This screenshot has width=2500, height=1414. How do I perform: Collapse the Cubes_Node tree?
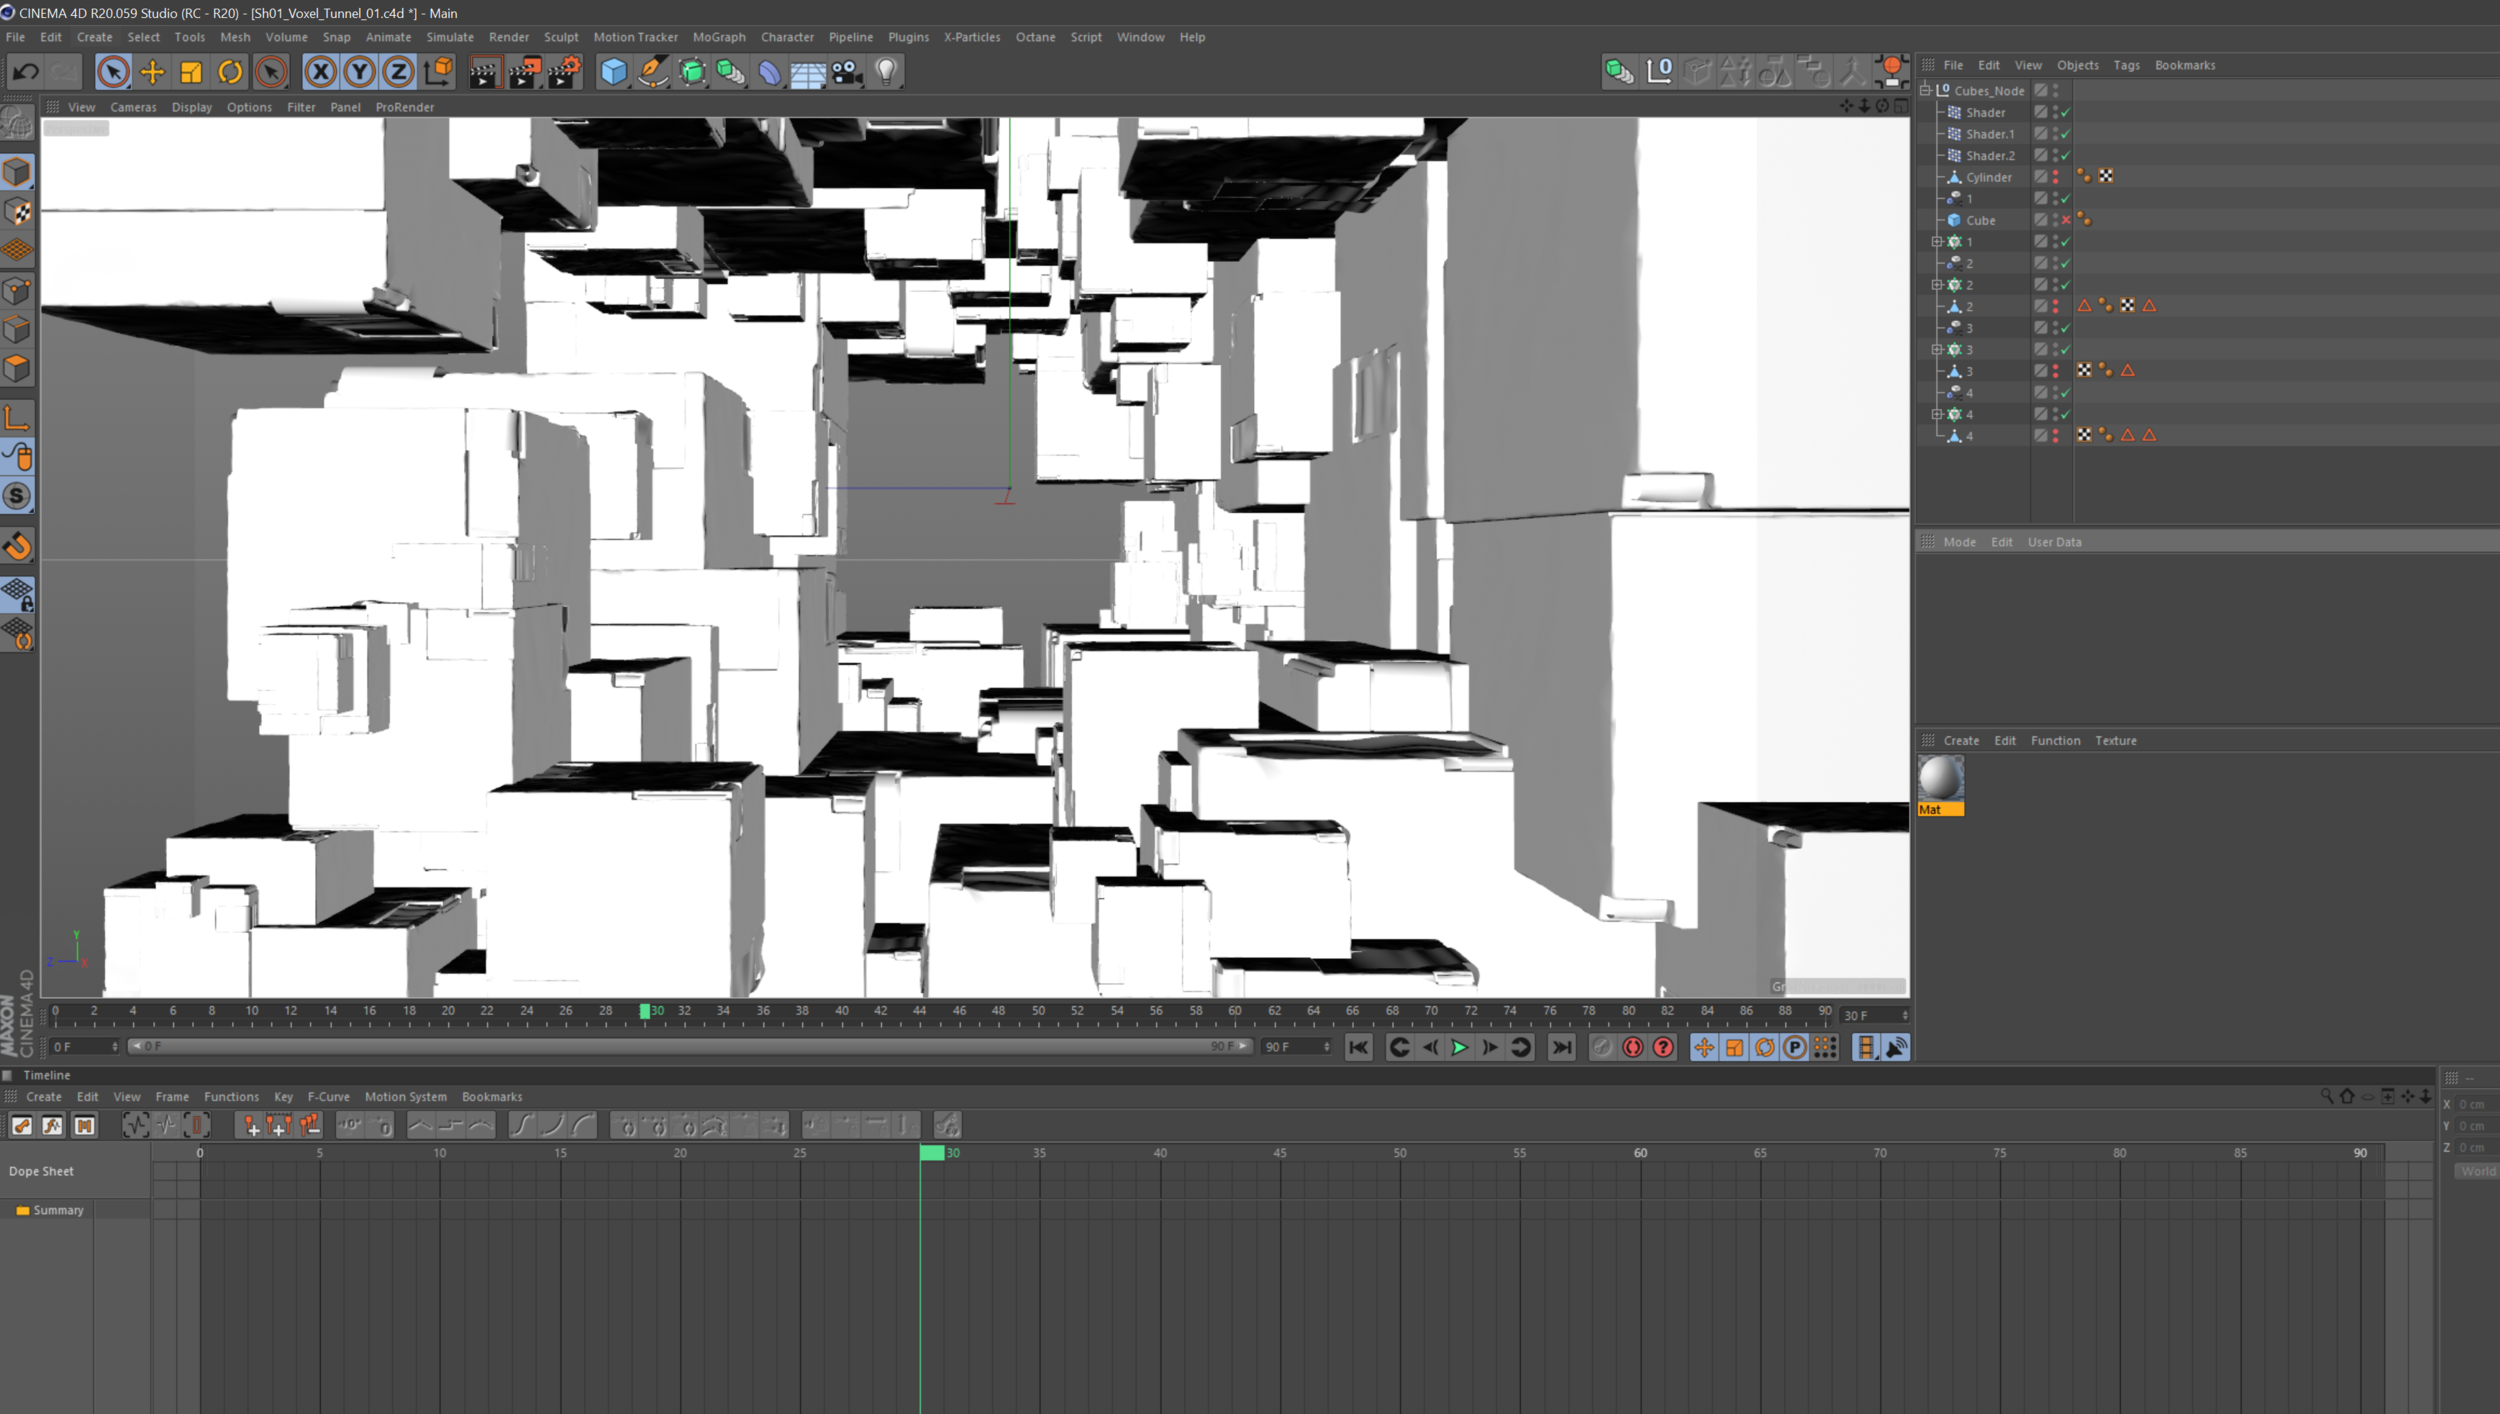[1926, 90]
